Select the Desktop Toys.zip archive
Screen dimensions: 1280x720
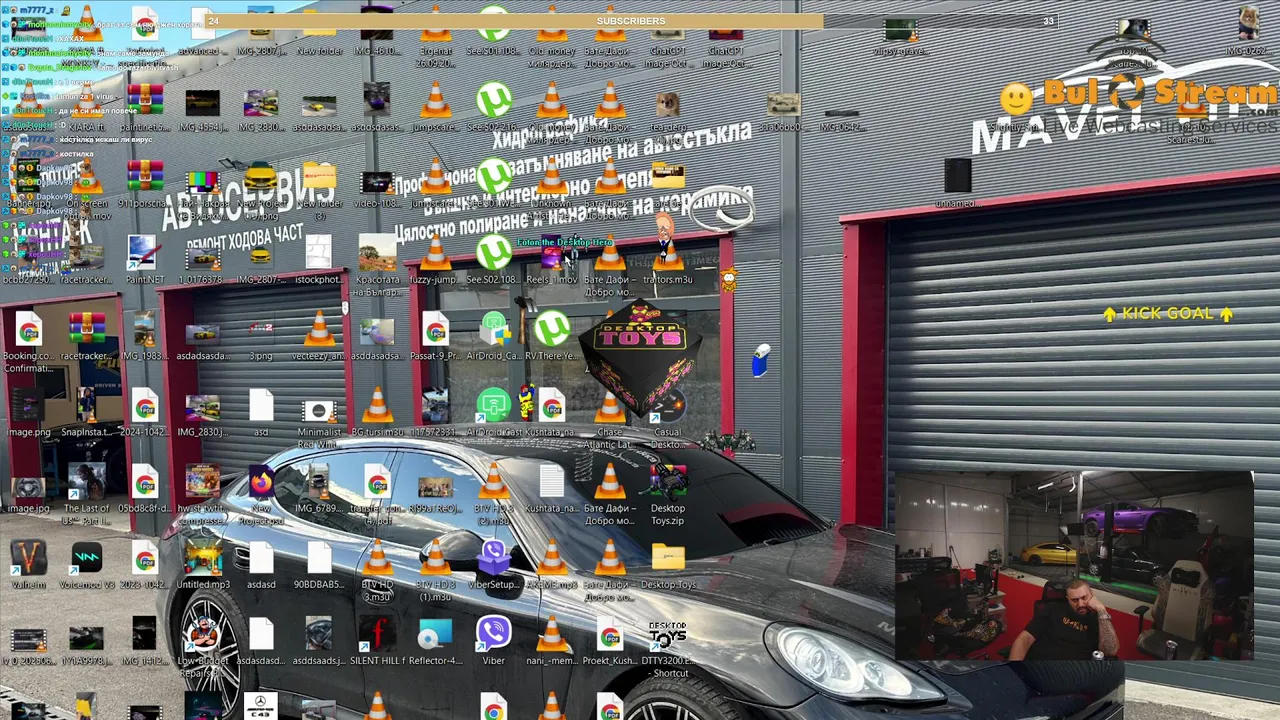668,492
